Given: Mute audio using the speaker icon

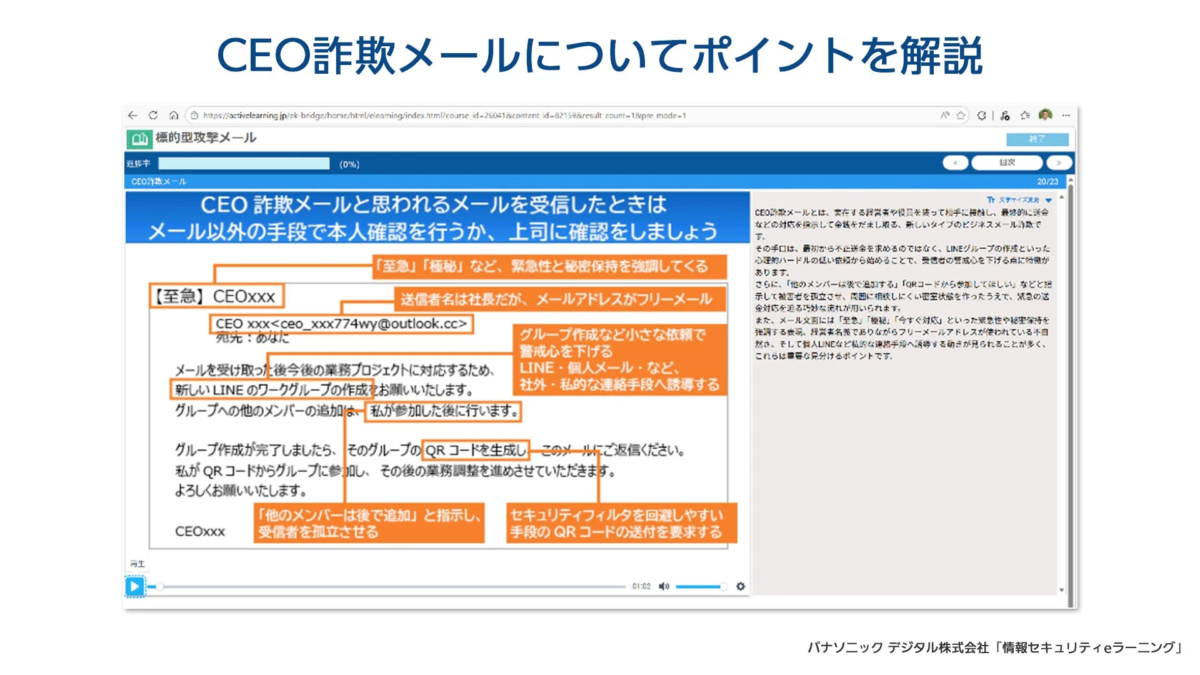Looking at the screenshot, I should coord(664,587).
